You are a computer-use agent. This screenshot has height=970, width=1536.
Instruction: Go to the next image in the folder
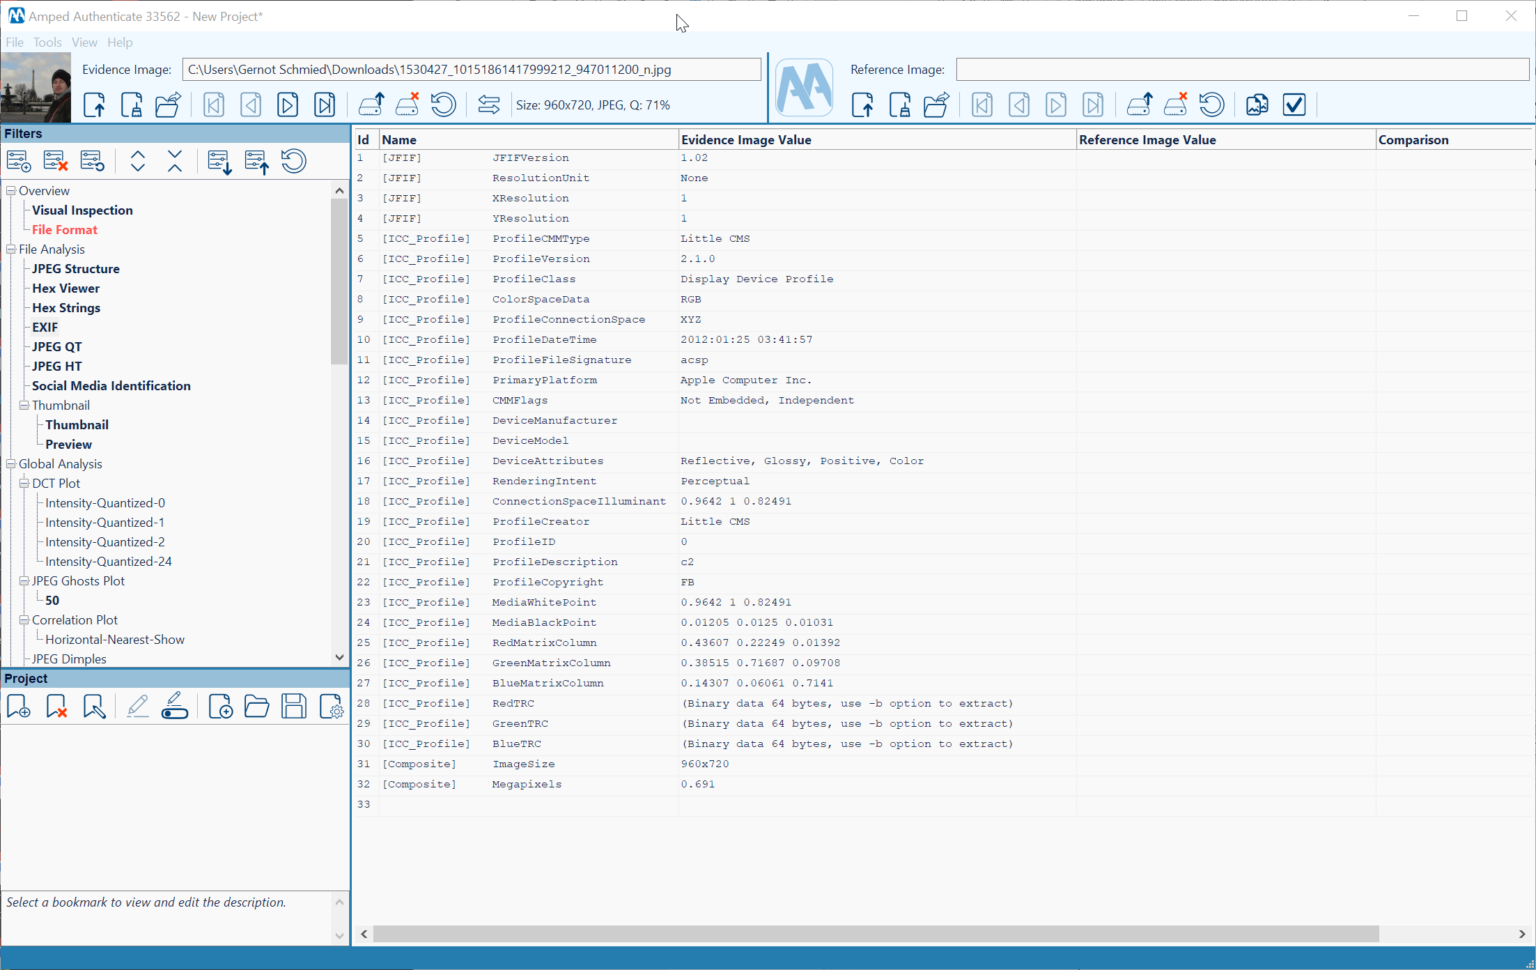tap(287, 104)
